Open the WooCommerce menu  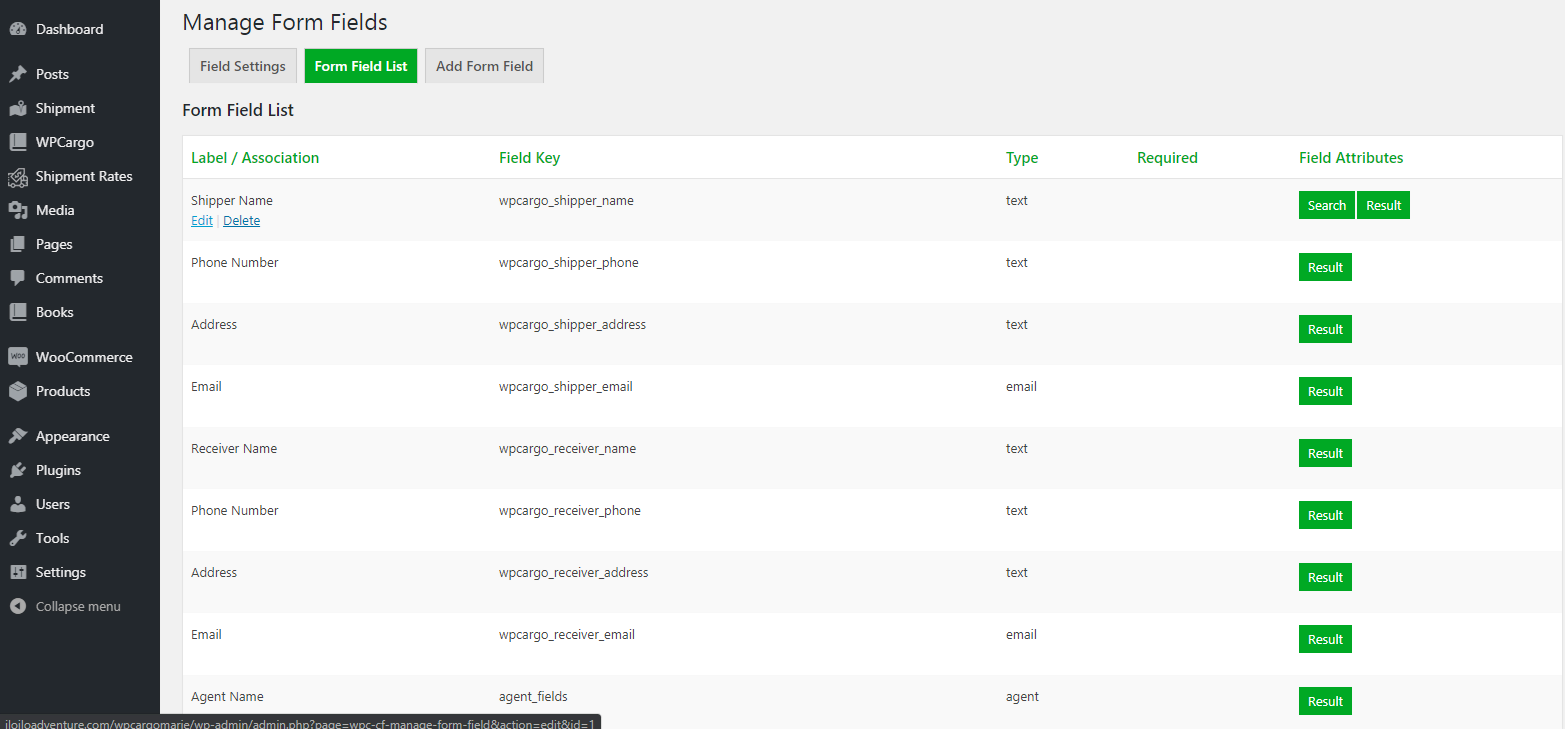point(80,357)
